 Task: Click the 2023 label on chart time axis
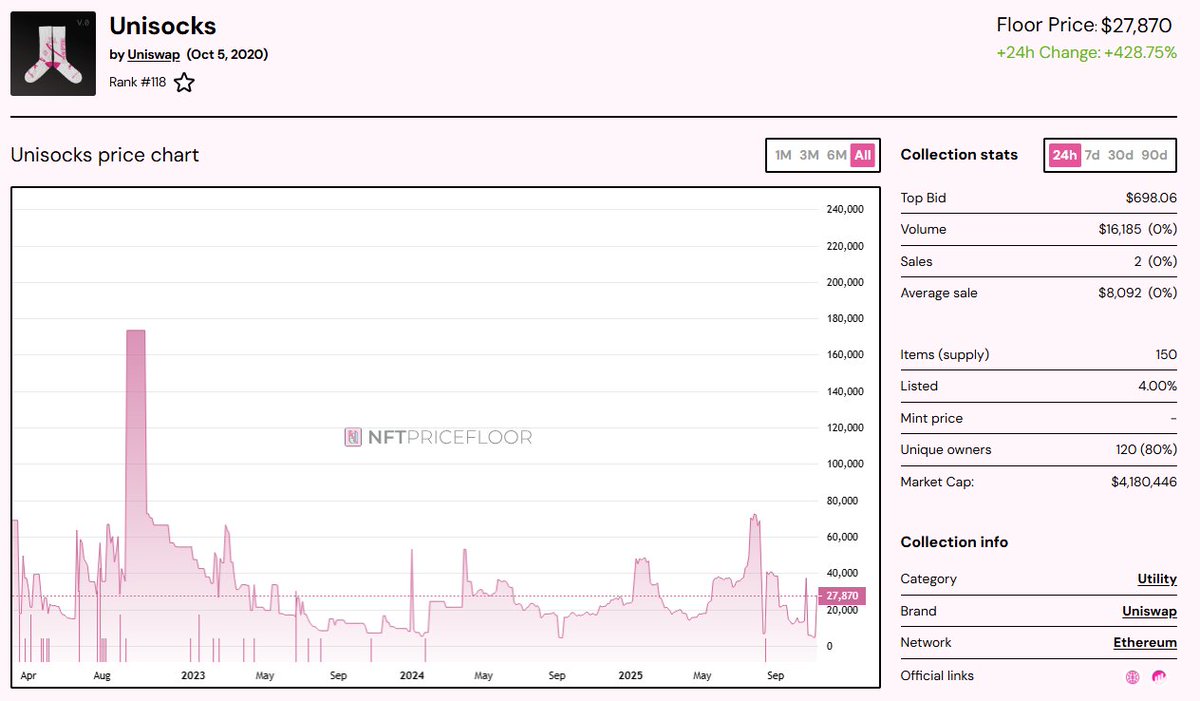point(193,676)
